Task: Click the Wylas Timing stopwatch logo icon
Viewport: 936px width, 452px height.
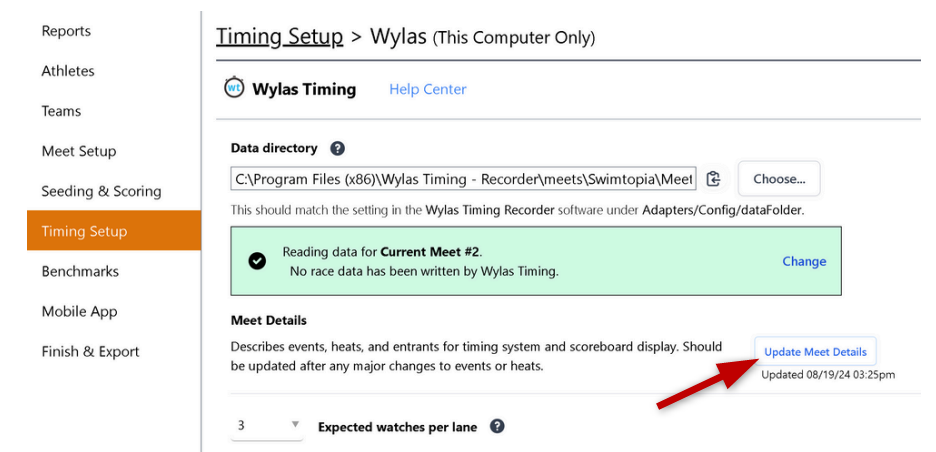Action: click(x=234, y=88)
